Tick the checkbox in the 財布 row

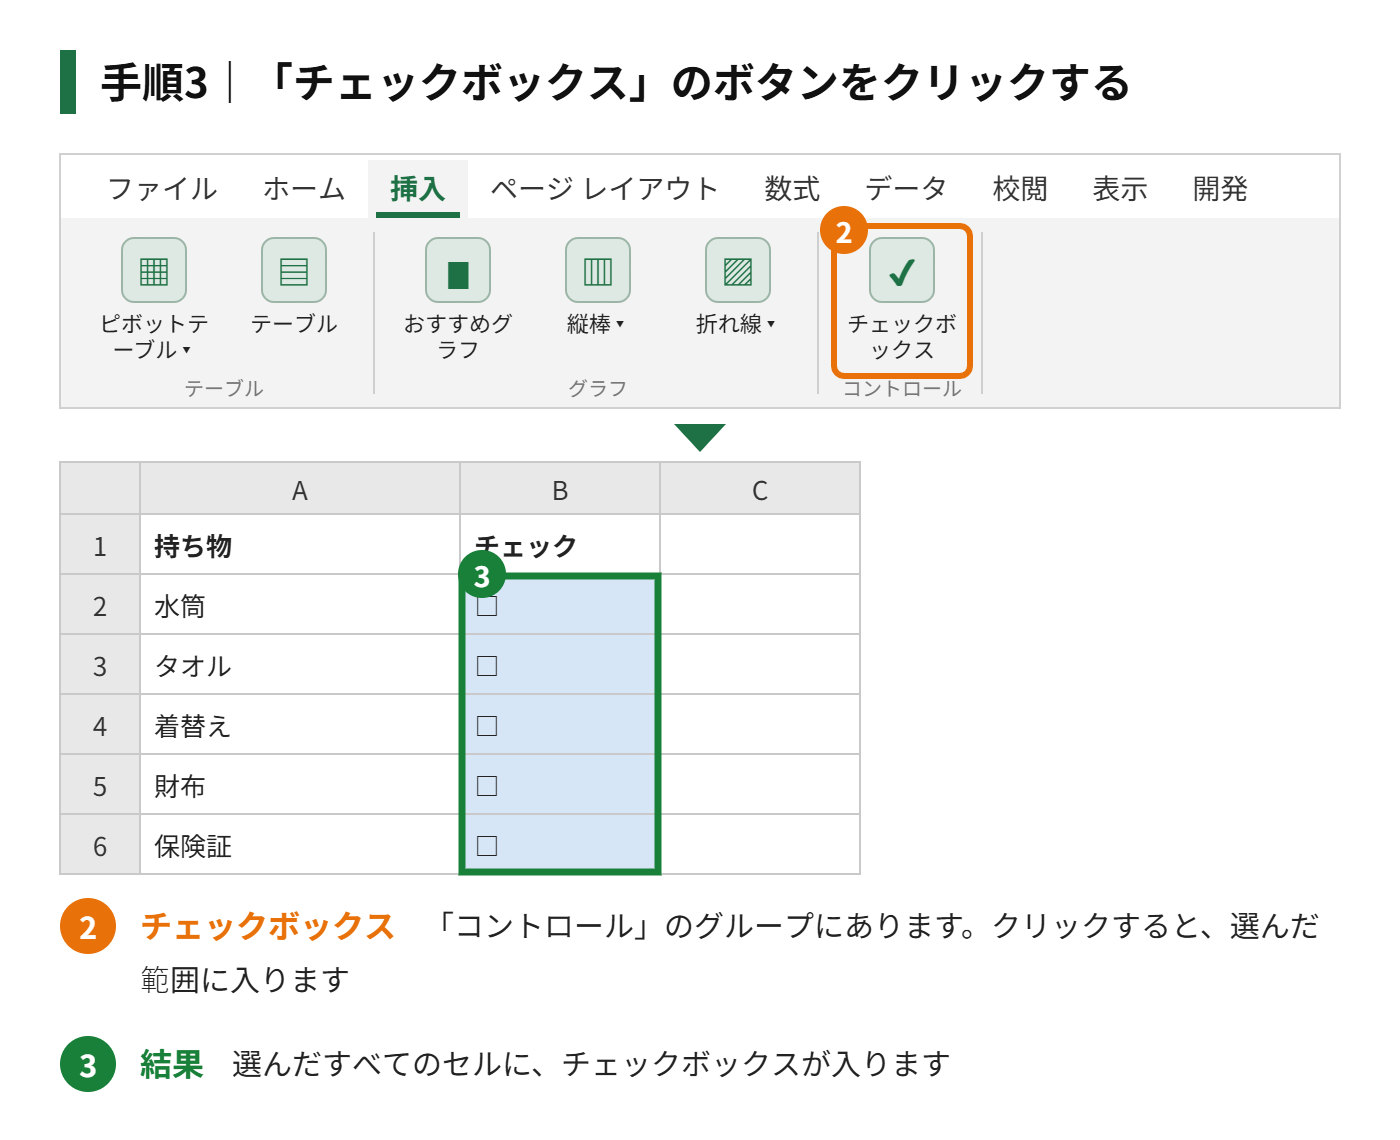487,786
